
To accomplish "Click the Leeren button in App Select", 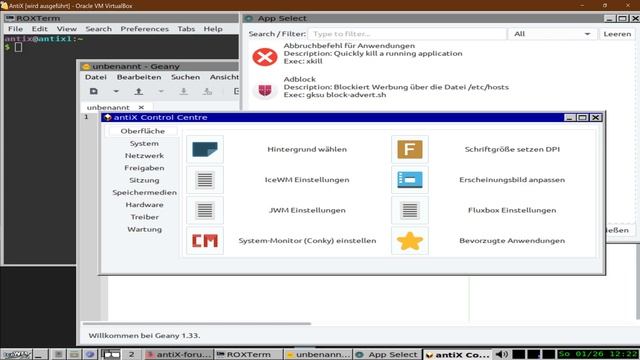I will (617, 34).
